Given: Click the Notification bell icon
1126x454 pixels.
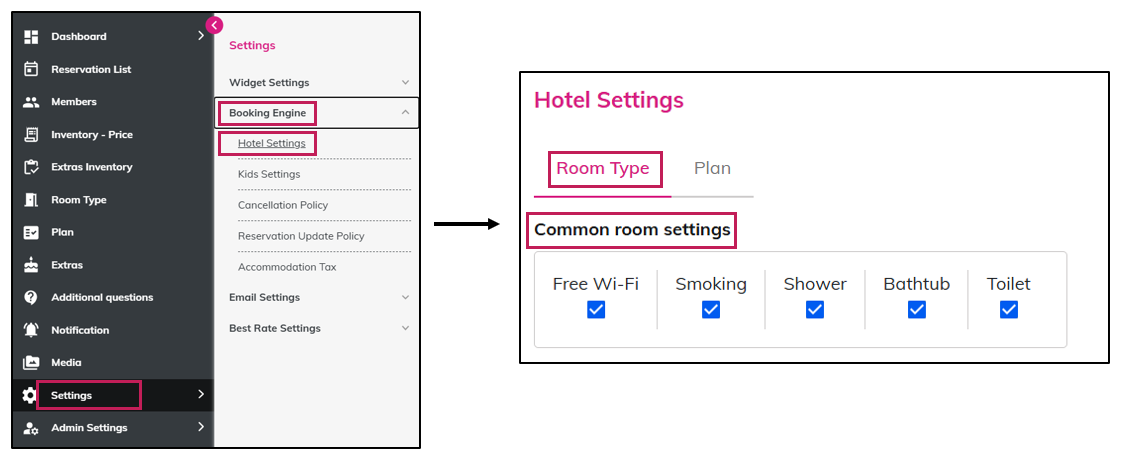Looking at the screenshot, I should [31, 330].
